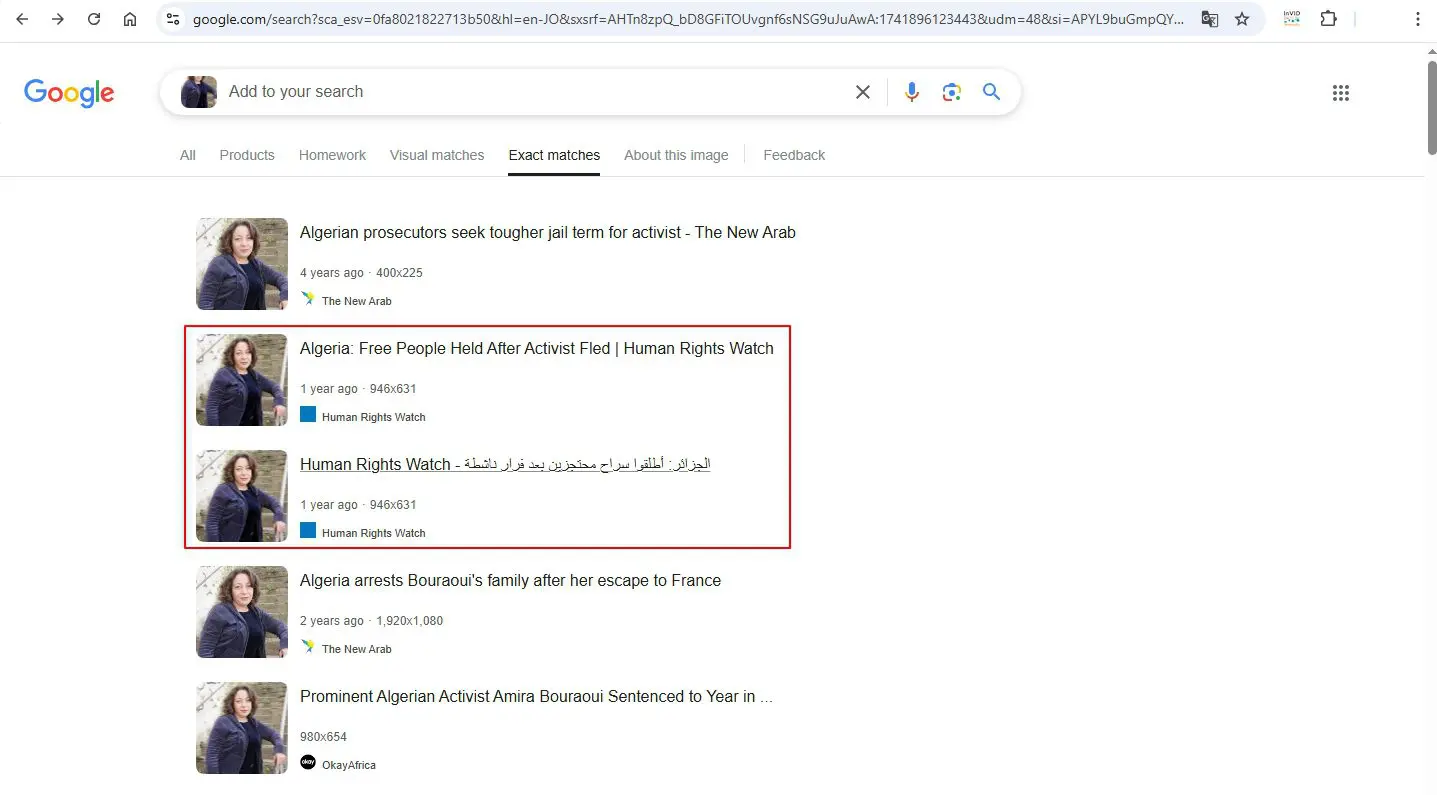Click the Add to your search field
The height and width of the screenshot is (795, 1437).
tap(530, 92)
